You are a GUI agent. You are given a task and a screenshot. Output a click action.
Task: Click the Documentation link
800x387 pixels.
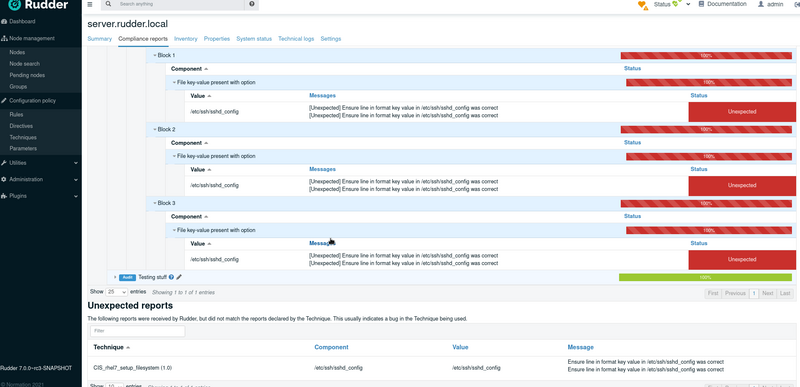pos(727,4)
